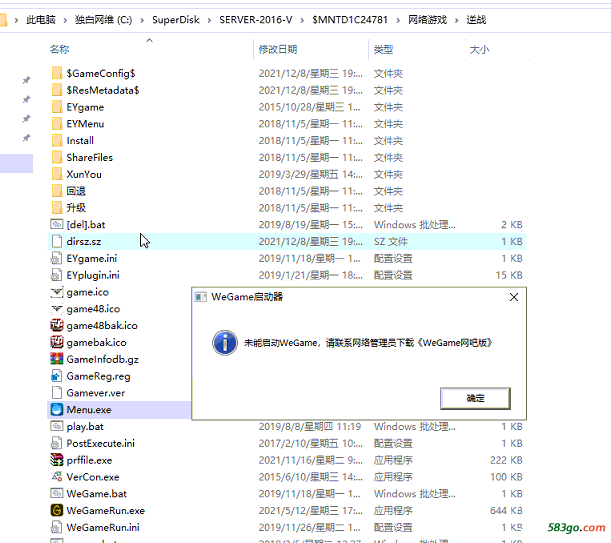Viewport: 611px width, 543px height.
Task: Sort files by 修改日期 column
Action: coord(278,50)
